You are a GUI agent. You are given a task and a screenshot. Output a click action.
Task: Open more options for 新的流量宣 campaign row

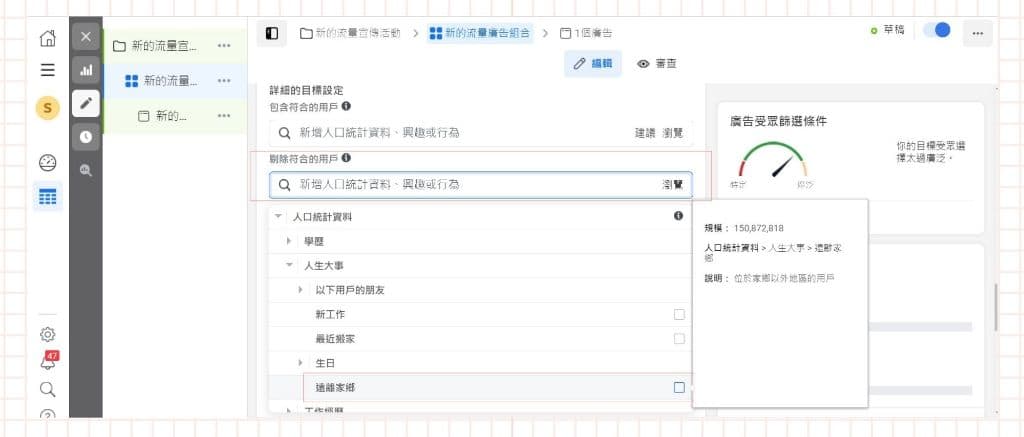224,46
